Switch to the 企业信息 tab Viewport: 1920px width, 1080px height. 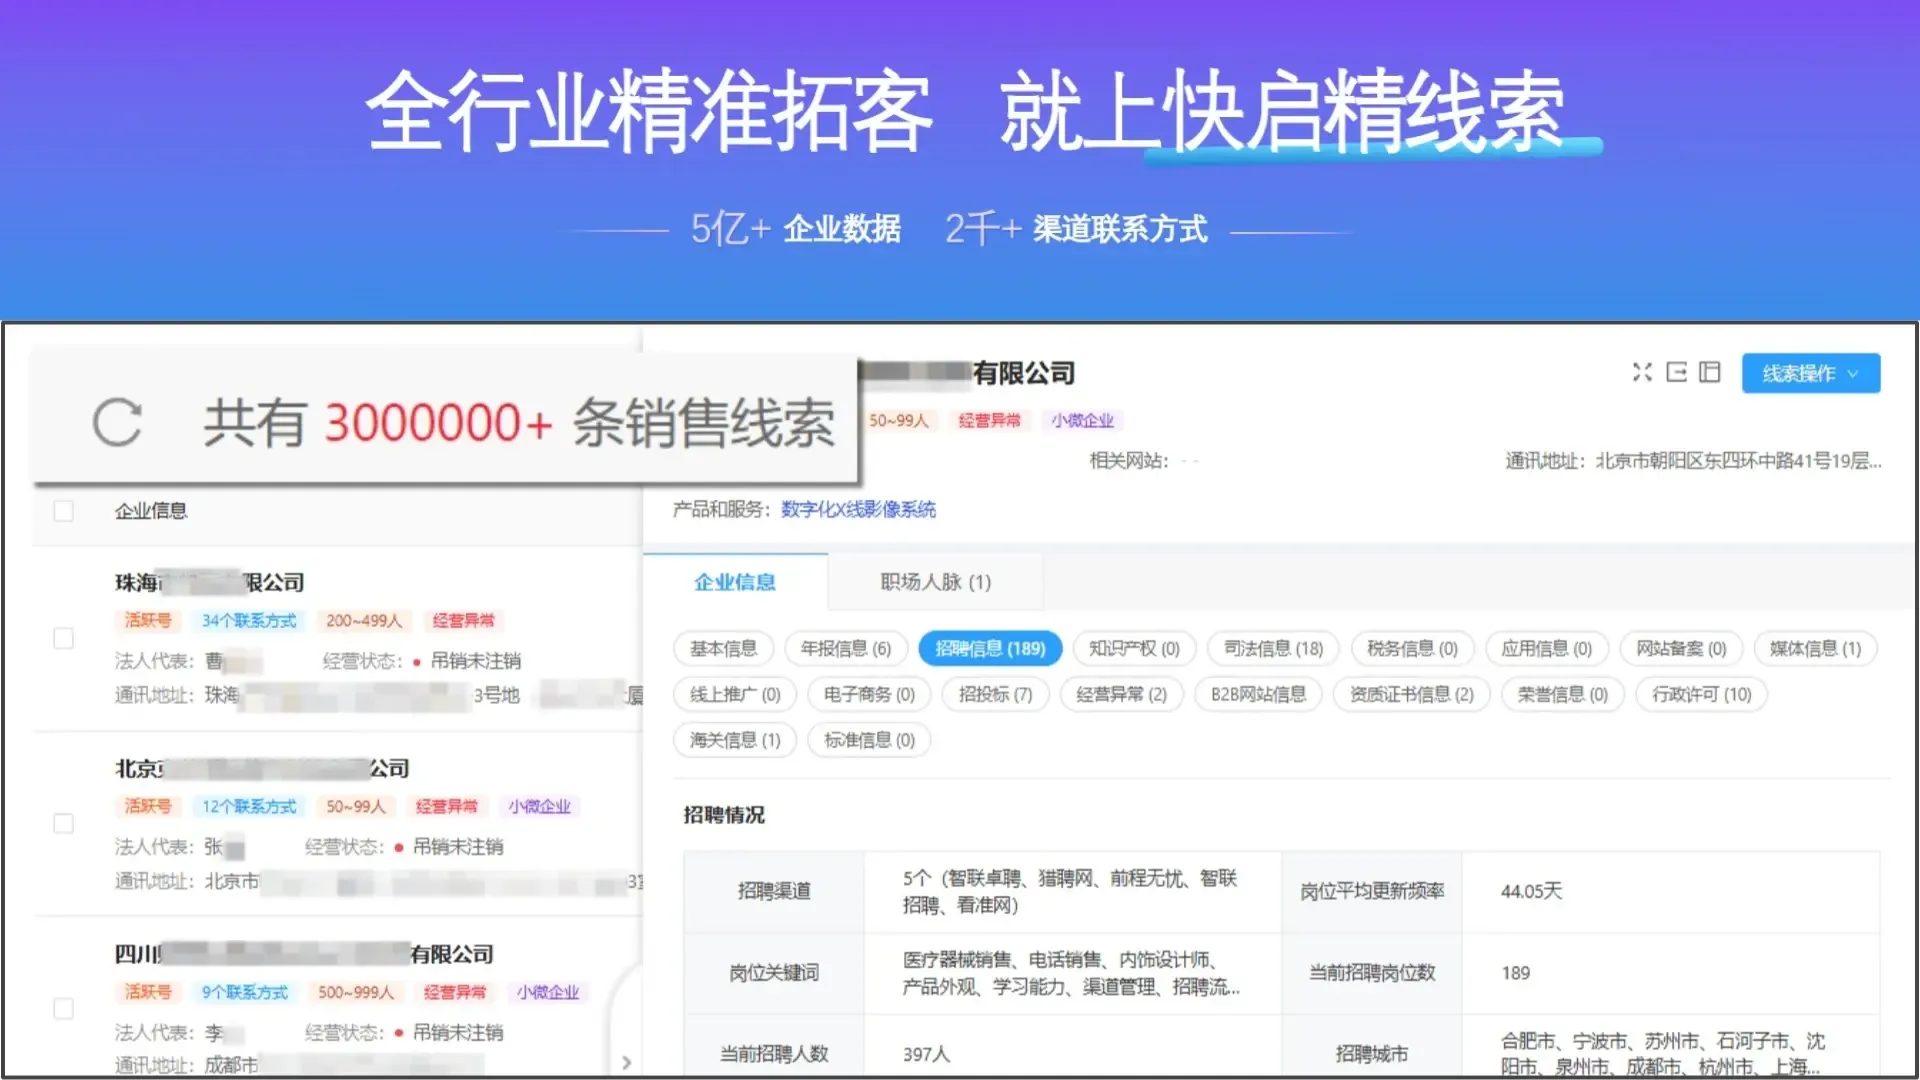pos(735,582)
